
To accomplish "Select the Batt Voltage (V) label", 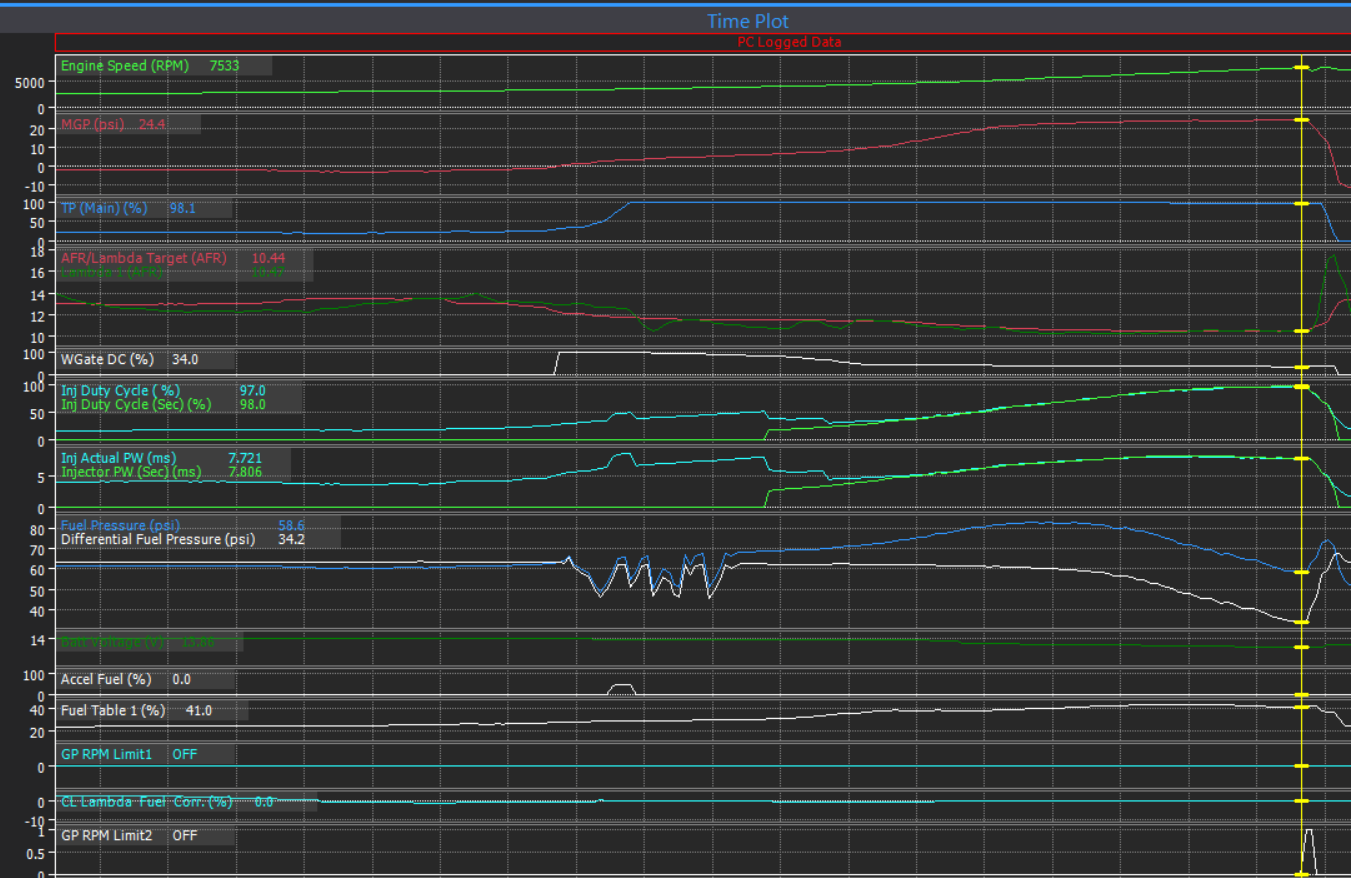I will [x=112, y=642].
